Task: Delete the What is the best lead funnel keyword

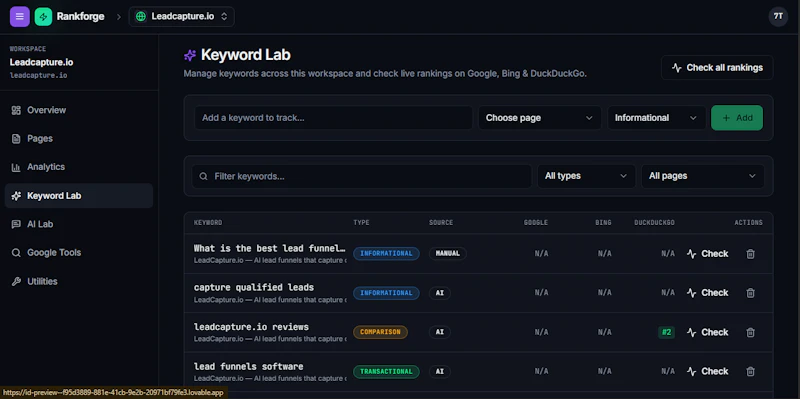Action: [x=750, y=254]
